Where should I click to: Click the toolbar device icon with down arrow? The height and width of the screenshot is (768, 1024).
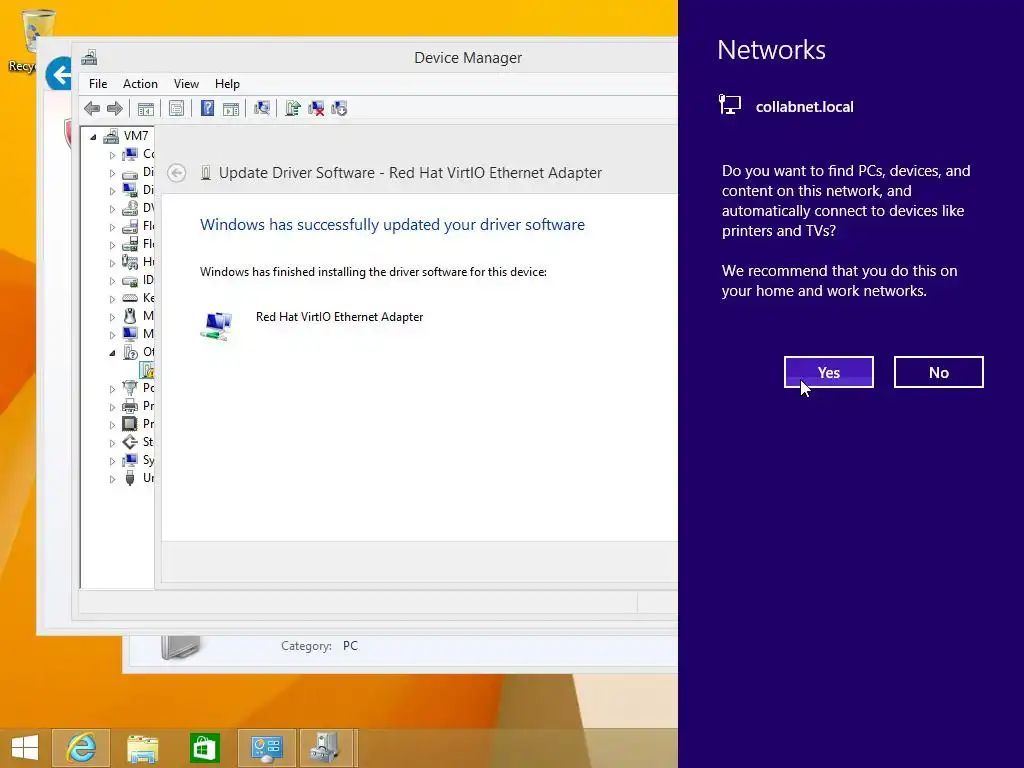(339, 108)
